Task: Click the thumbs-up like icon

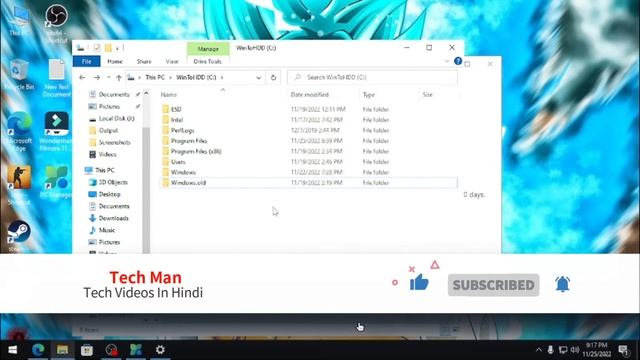Action: pos(419,282)
